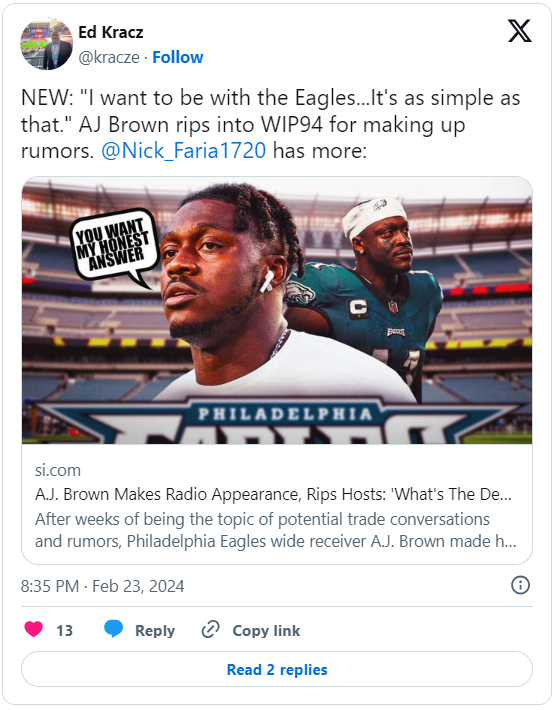
Task: Click the article description snippet text
Action: (x=276, y=530)
